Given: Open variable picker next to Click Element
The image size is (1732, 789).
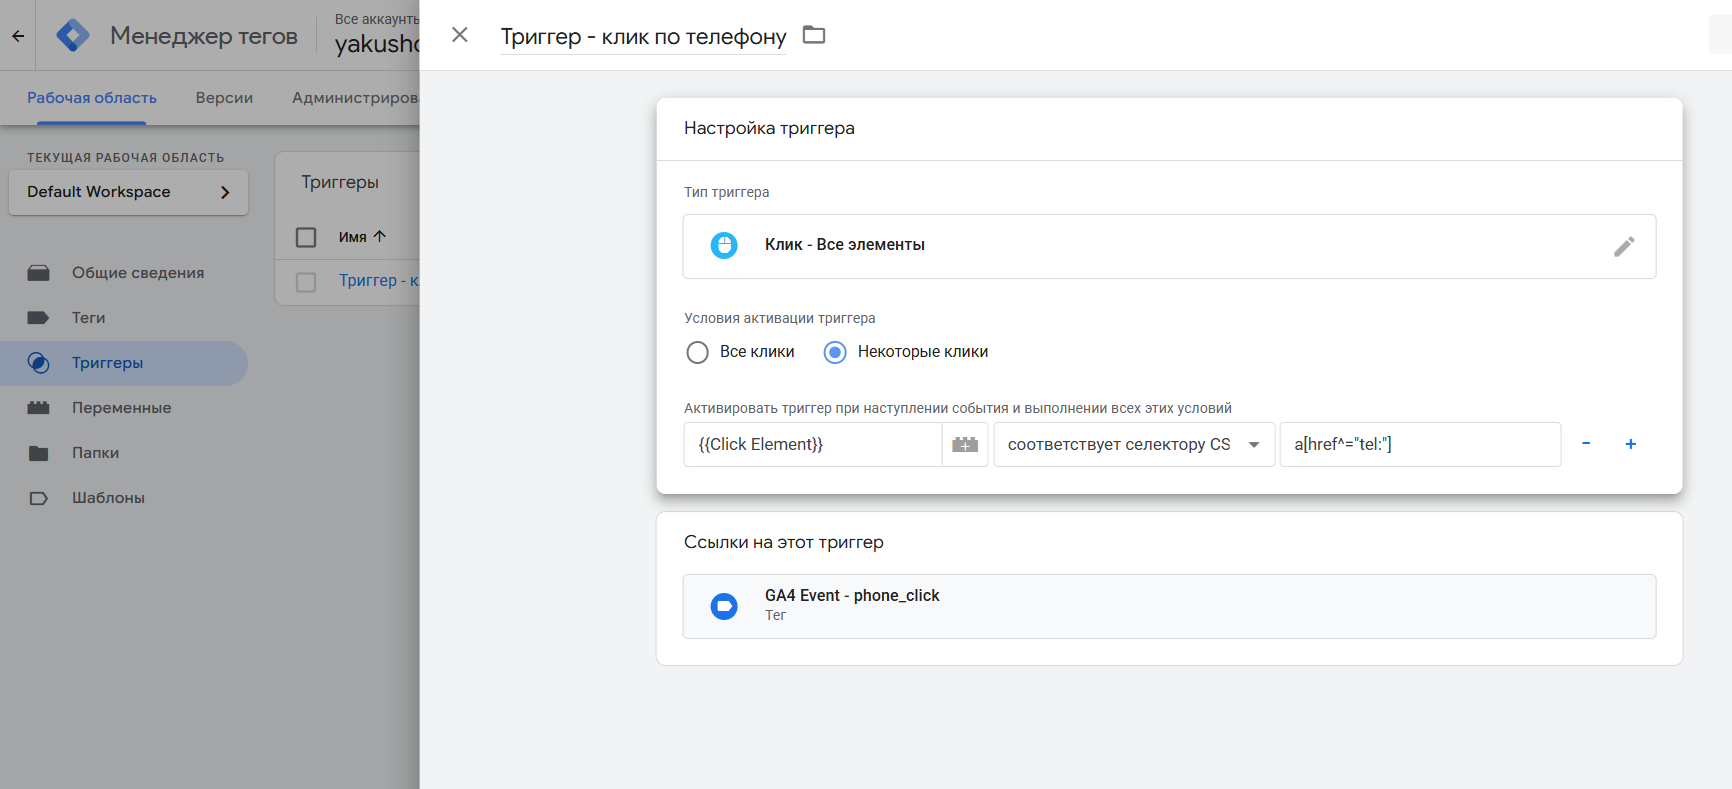Looking at the screenshot, I should 965,445.
